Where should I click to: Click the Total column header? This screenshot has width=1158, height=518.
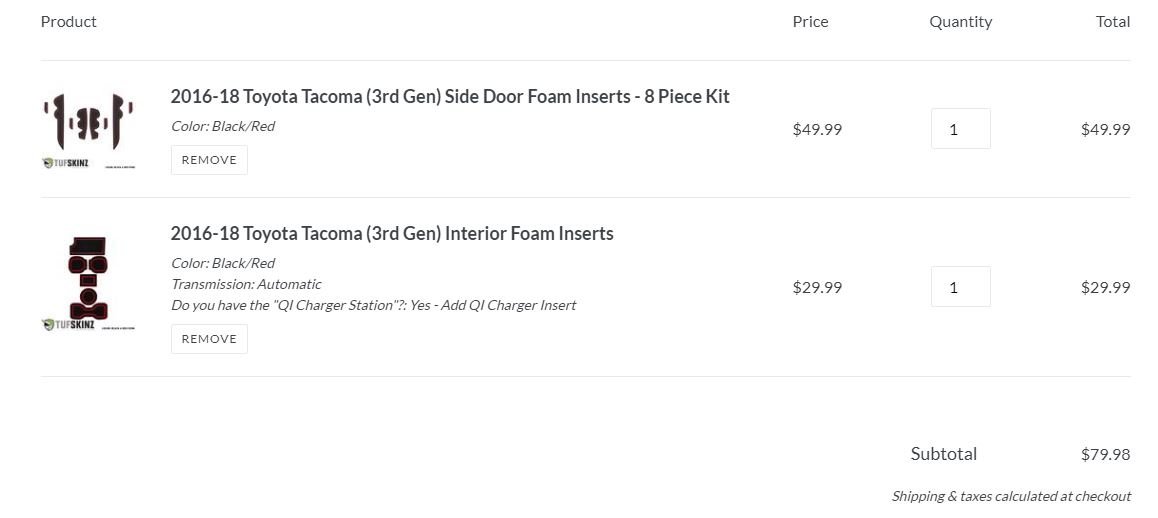click(x=1113, y=21)
